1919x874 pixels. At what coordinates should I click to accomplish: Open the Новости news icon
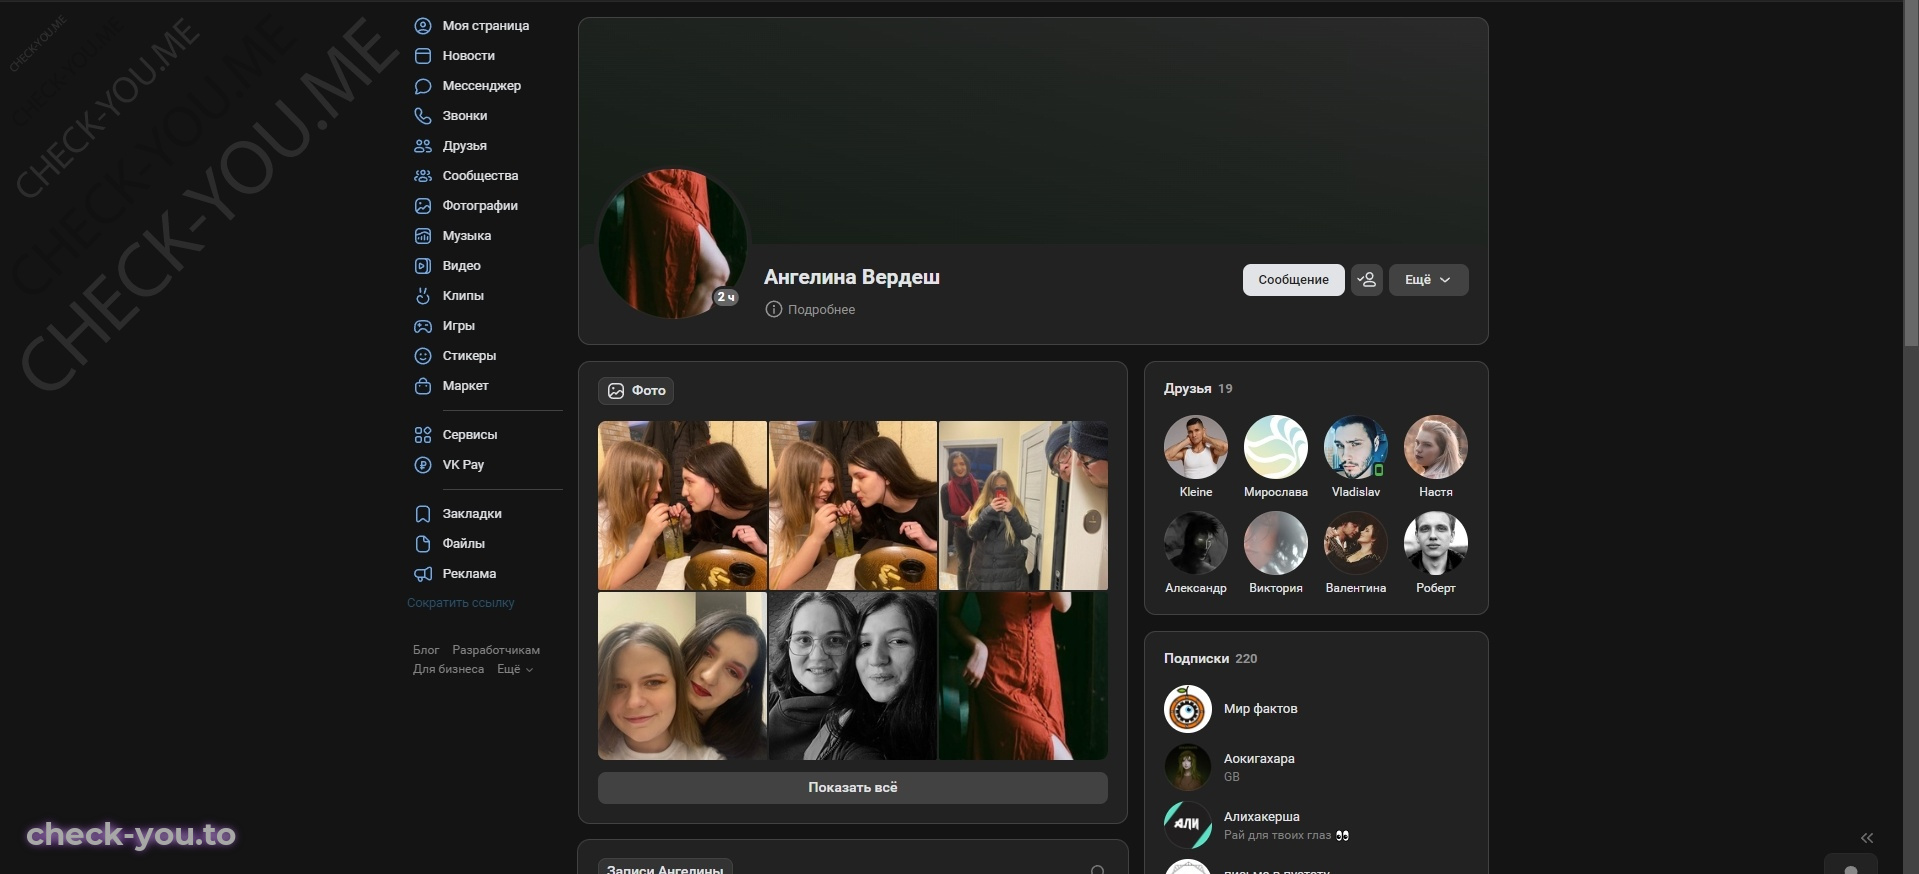[x=423, y=56]
